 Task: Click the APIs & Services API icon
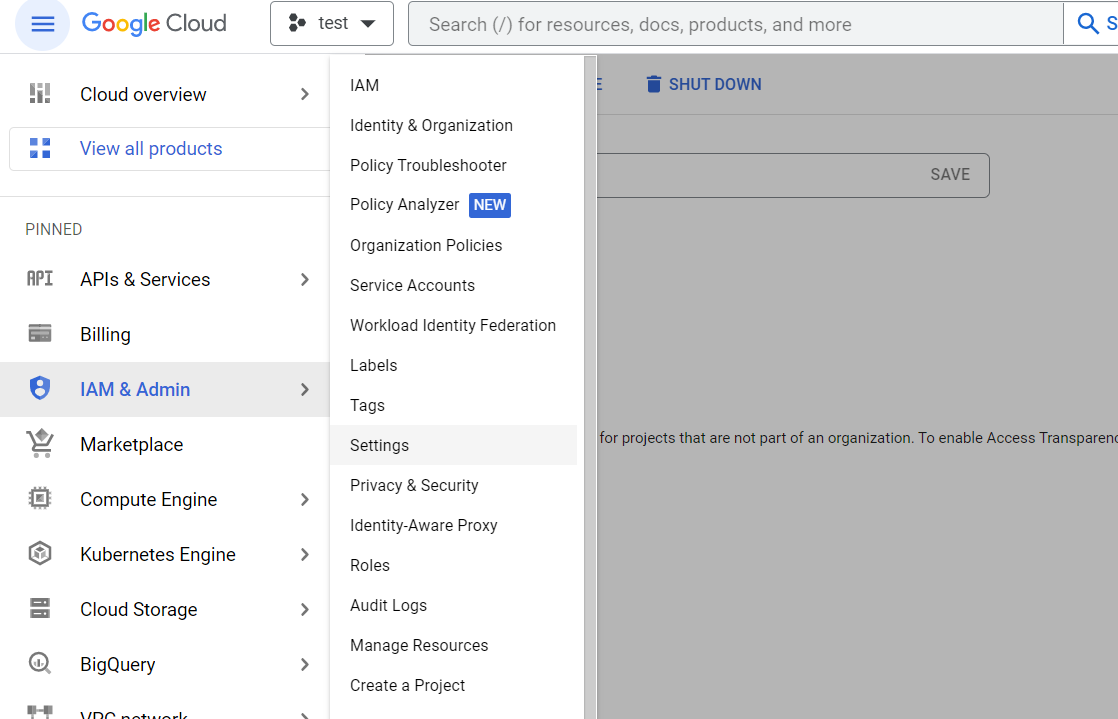click(40, 278)
